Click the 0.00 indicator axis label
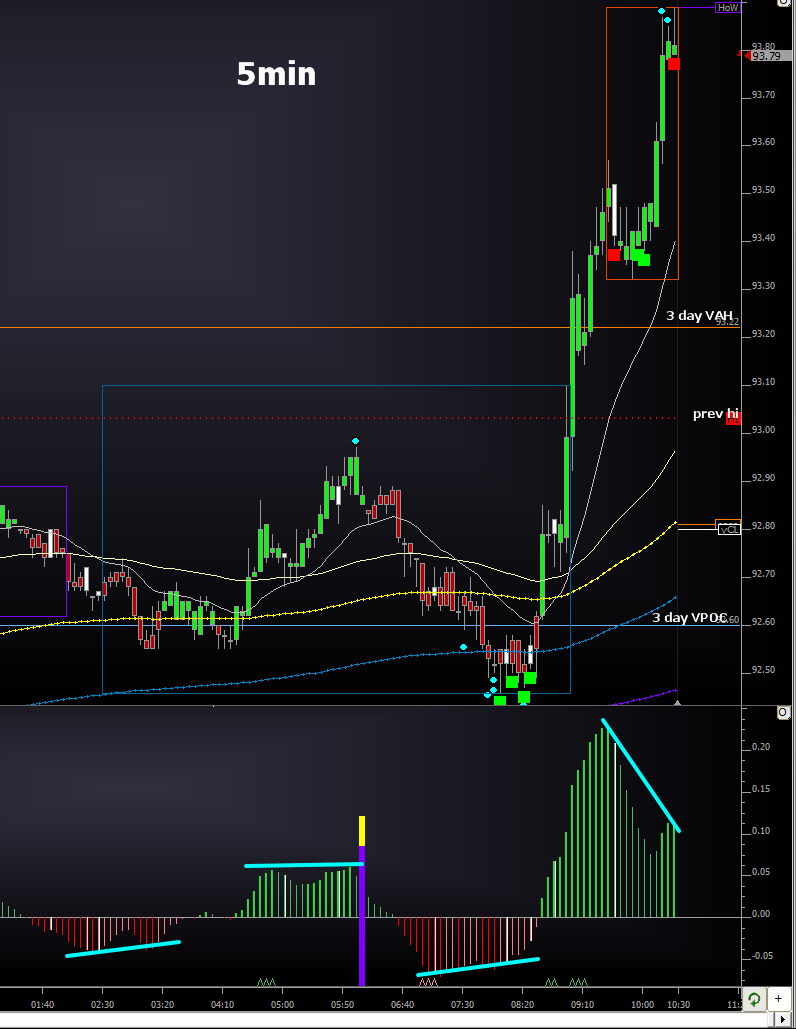Viewport: 796px width, 1029px height. coord(761,914)
